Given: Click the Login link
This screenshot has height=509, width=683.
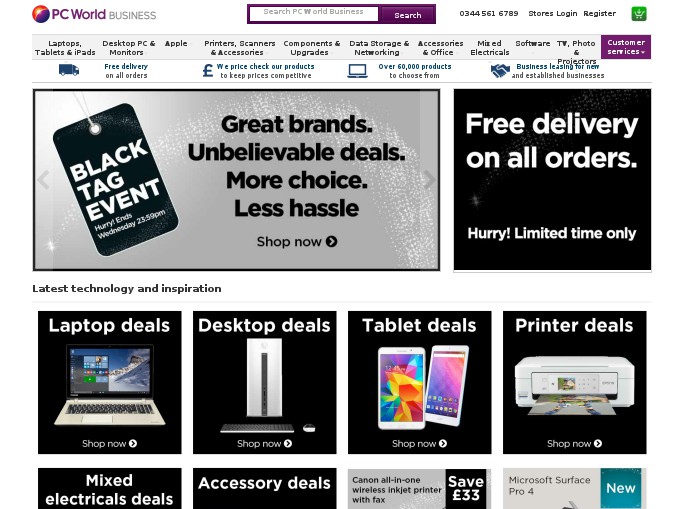Looking at the screenshot, I should [566, 13].
